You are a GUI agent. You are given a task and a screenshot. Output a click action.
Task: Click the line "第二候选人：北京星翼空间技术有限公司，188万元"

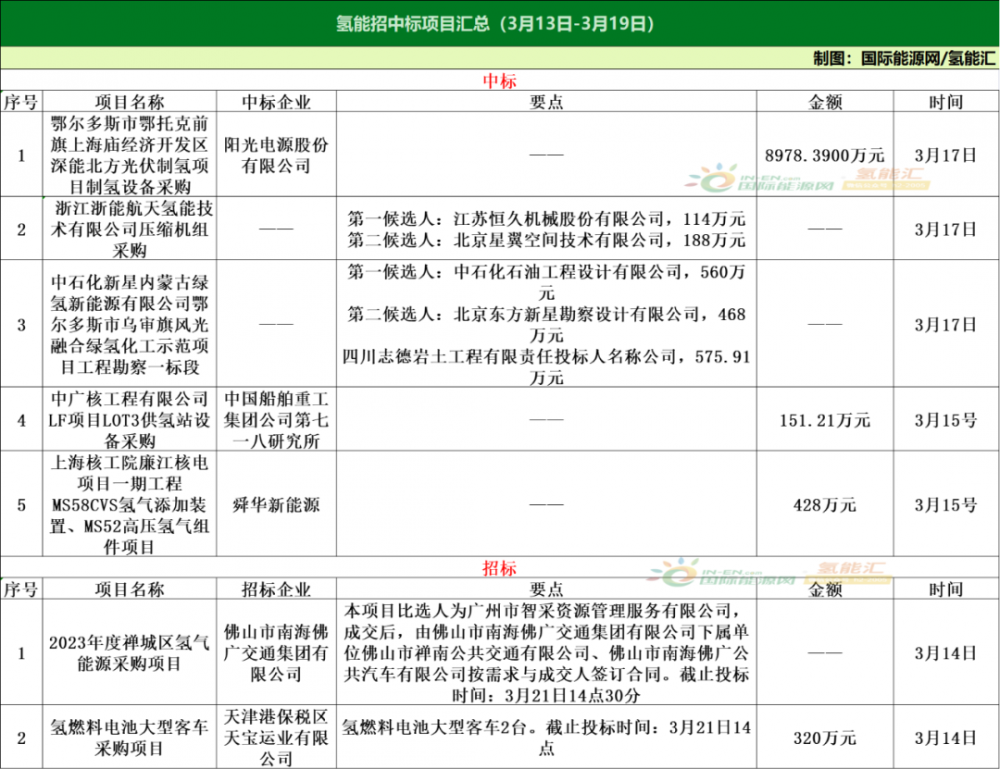547,240
